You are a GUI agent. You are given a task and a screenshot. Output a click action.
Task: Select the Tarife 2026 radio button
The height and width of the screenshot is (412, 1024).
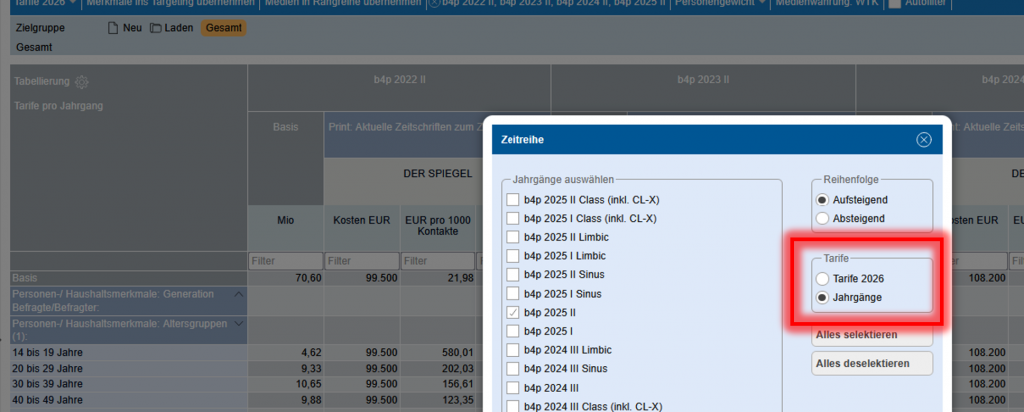click(x=823, y=279)
